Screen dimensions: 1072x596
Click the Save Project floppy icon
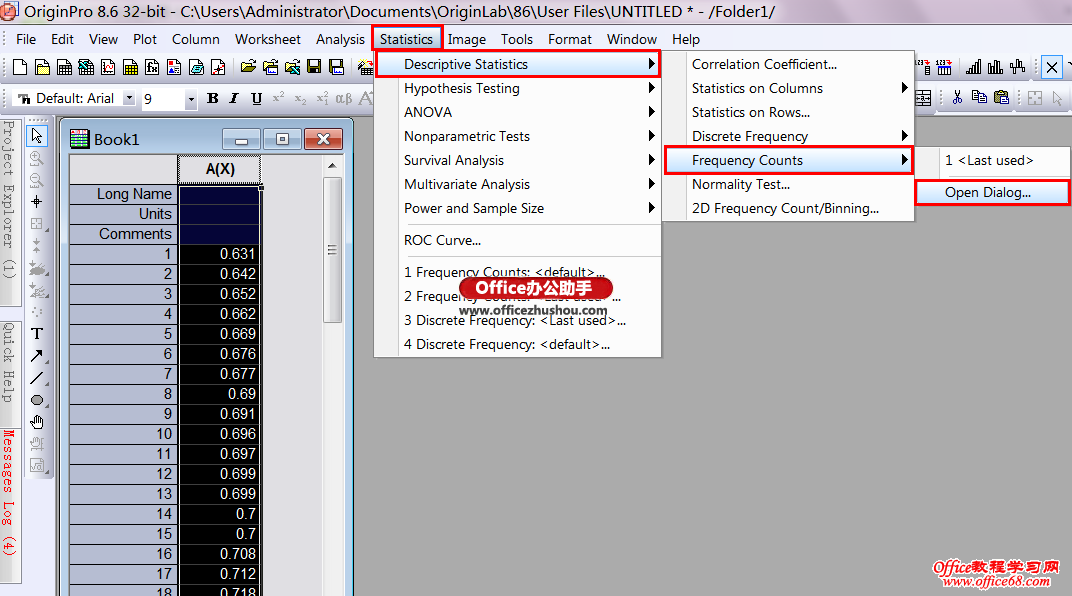[x=314, y=67]
